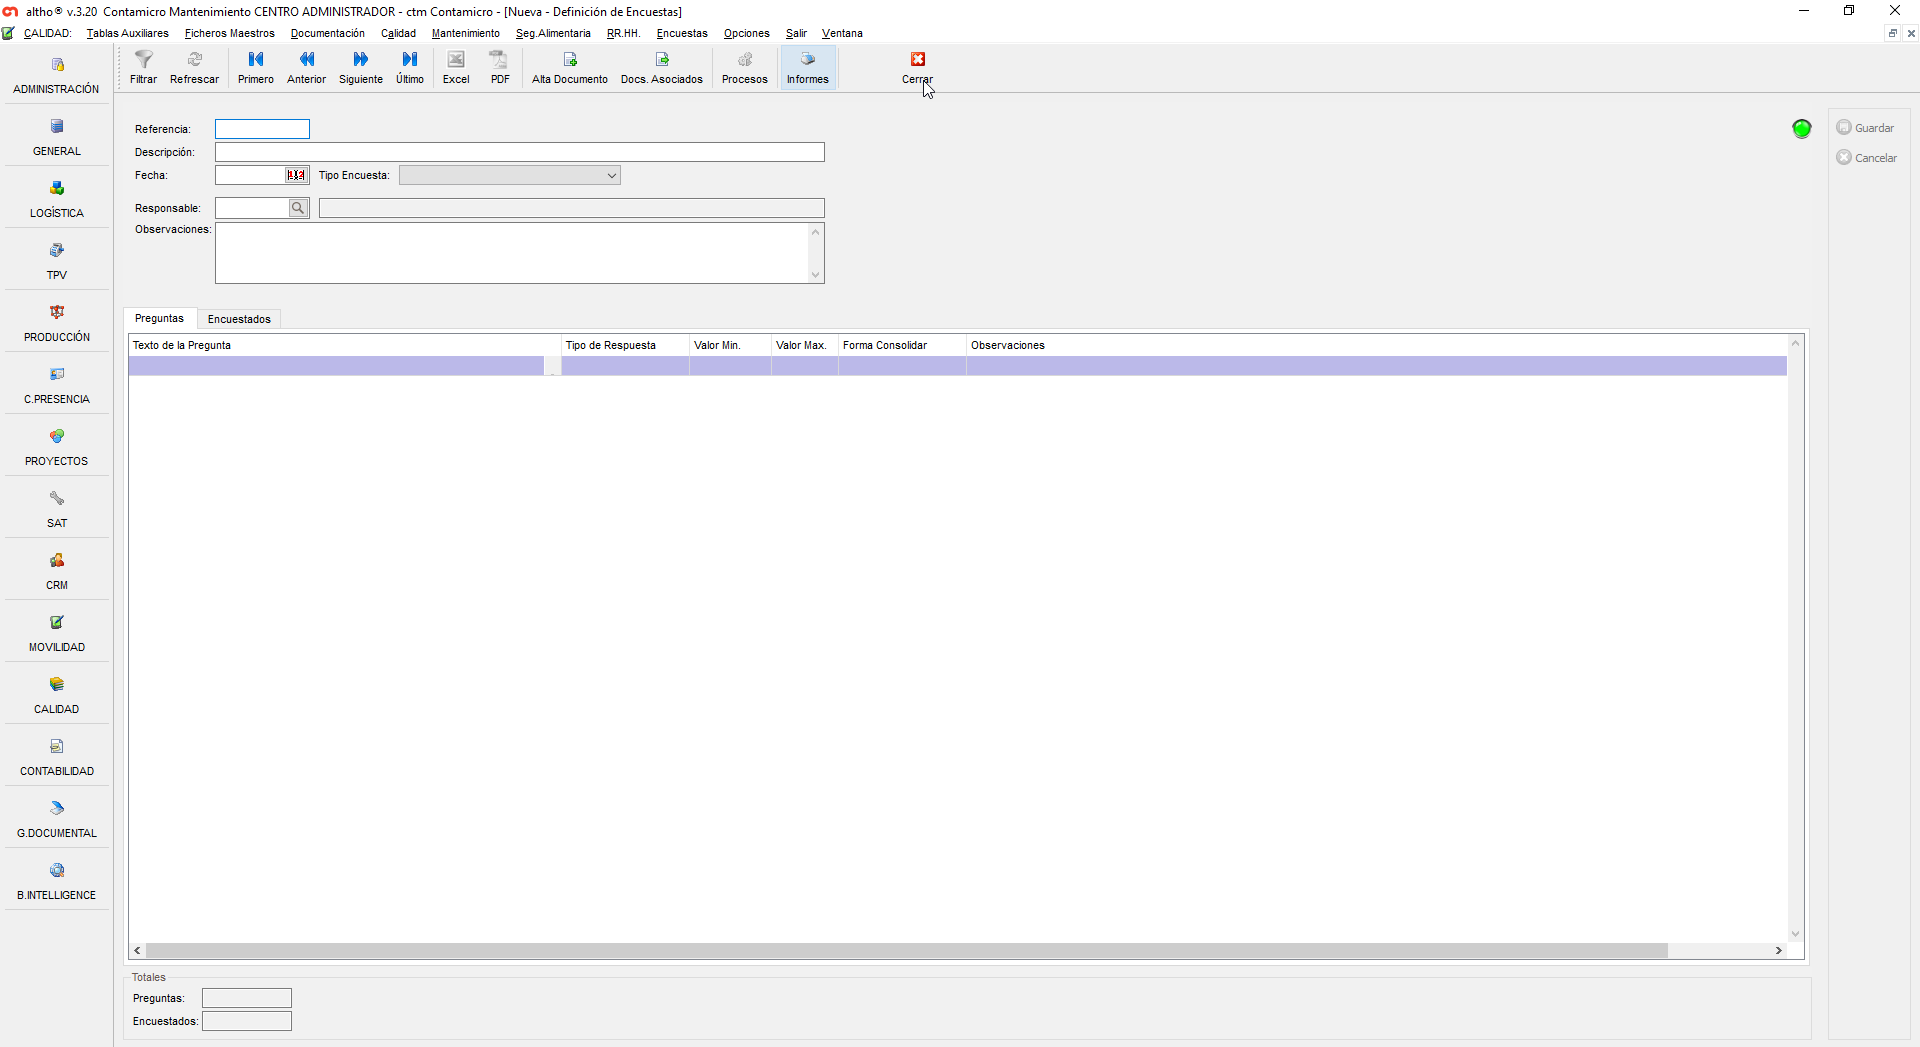Export to Excel from toolbar

pos(456,61)
